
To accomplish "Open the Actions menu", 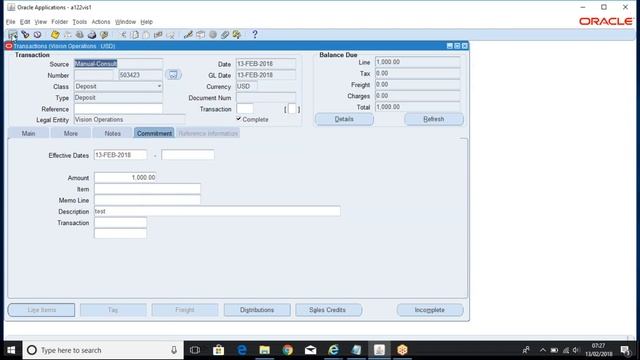I will click(101, 22).
